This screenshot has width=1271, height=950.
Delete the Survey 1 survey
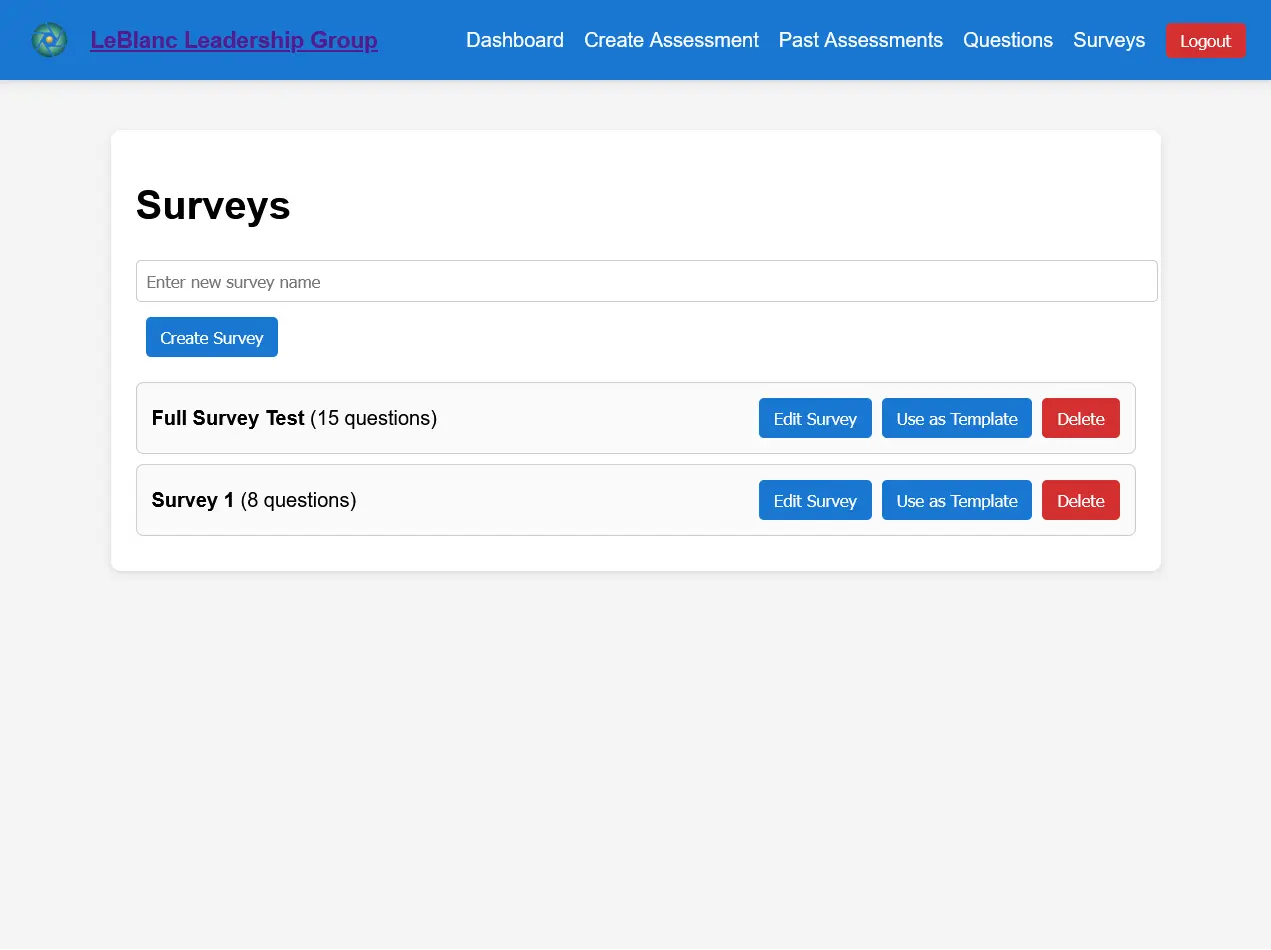(1081, 500)
